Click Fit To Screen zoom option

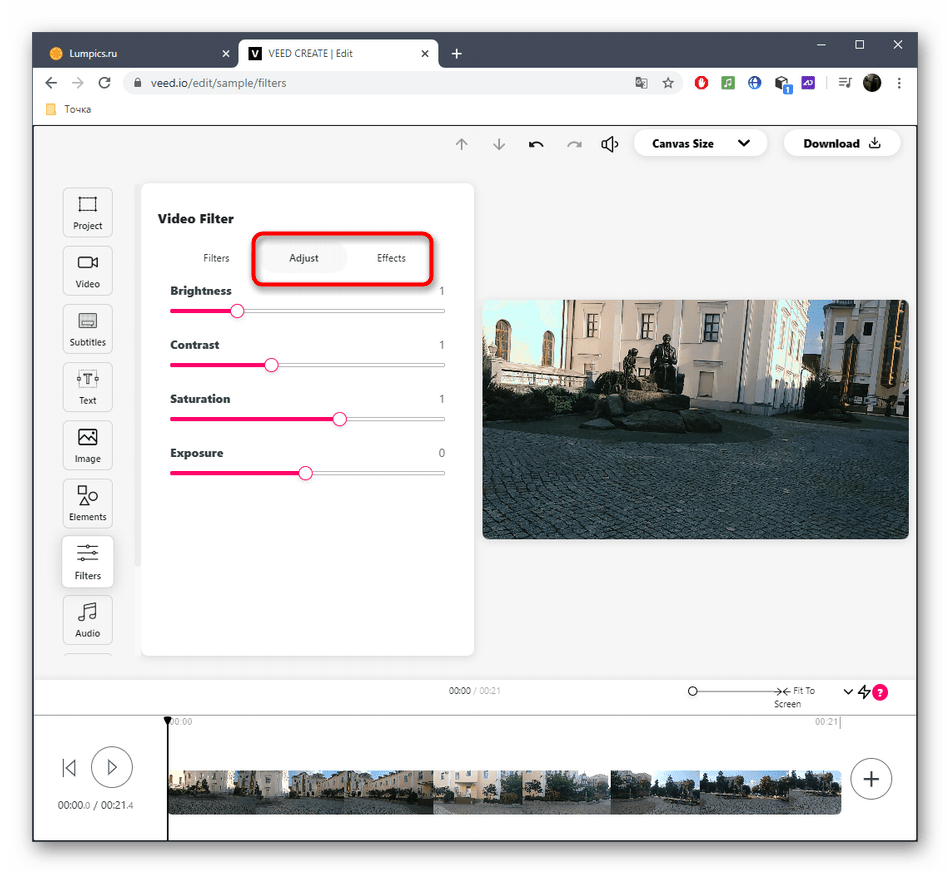pos(794,697)
